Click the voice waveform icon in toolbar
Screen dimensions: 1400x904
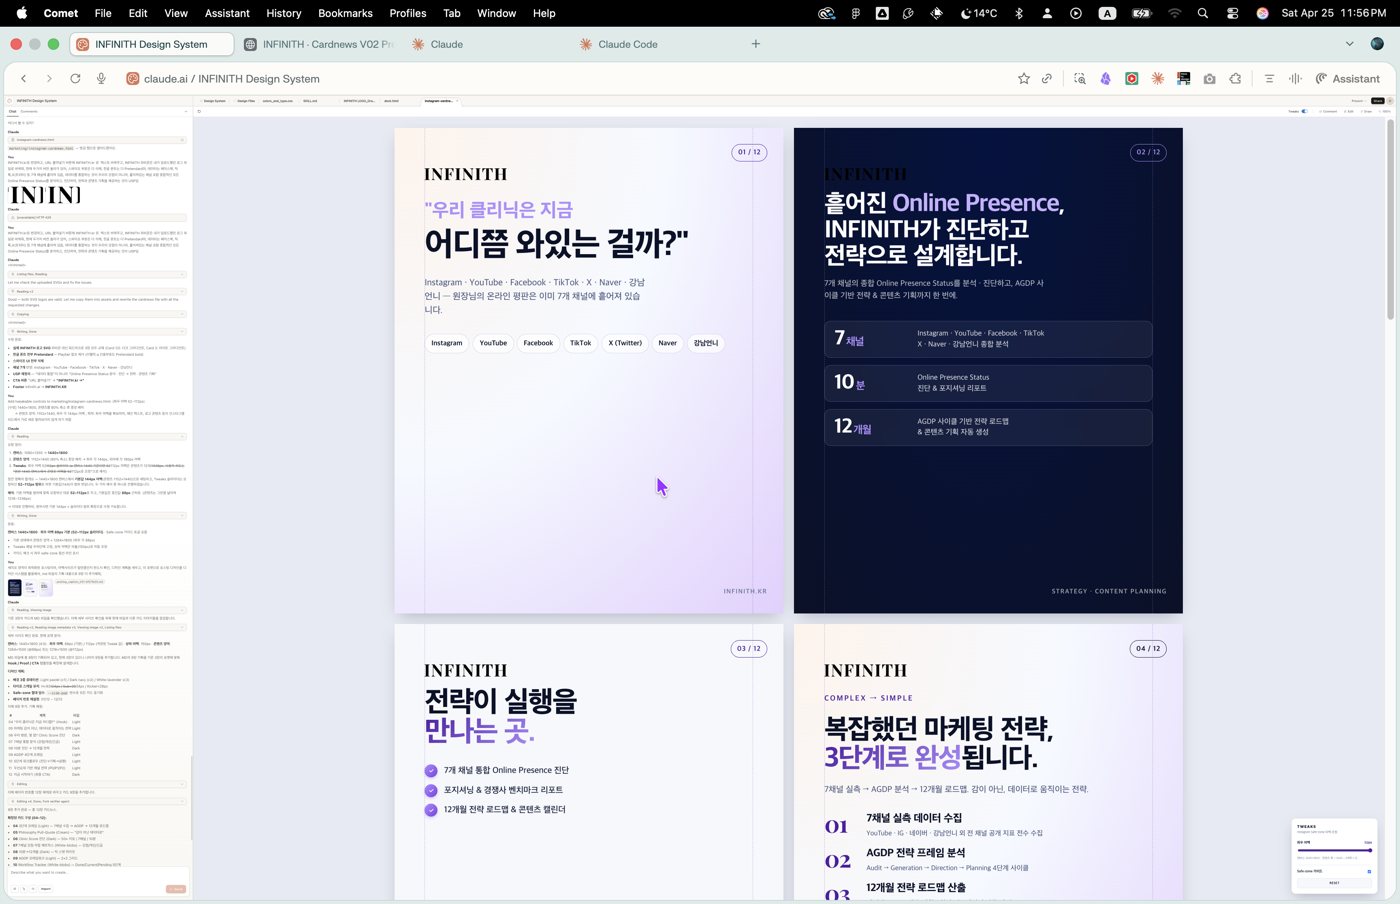click(1295, 78)
